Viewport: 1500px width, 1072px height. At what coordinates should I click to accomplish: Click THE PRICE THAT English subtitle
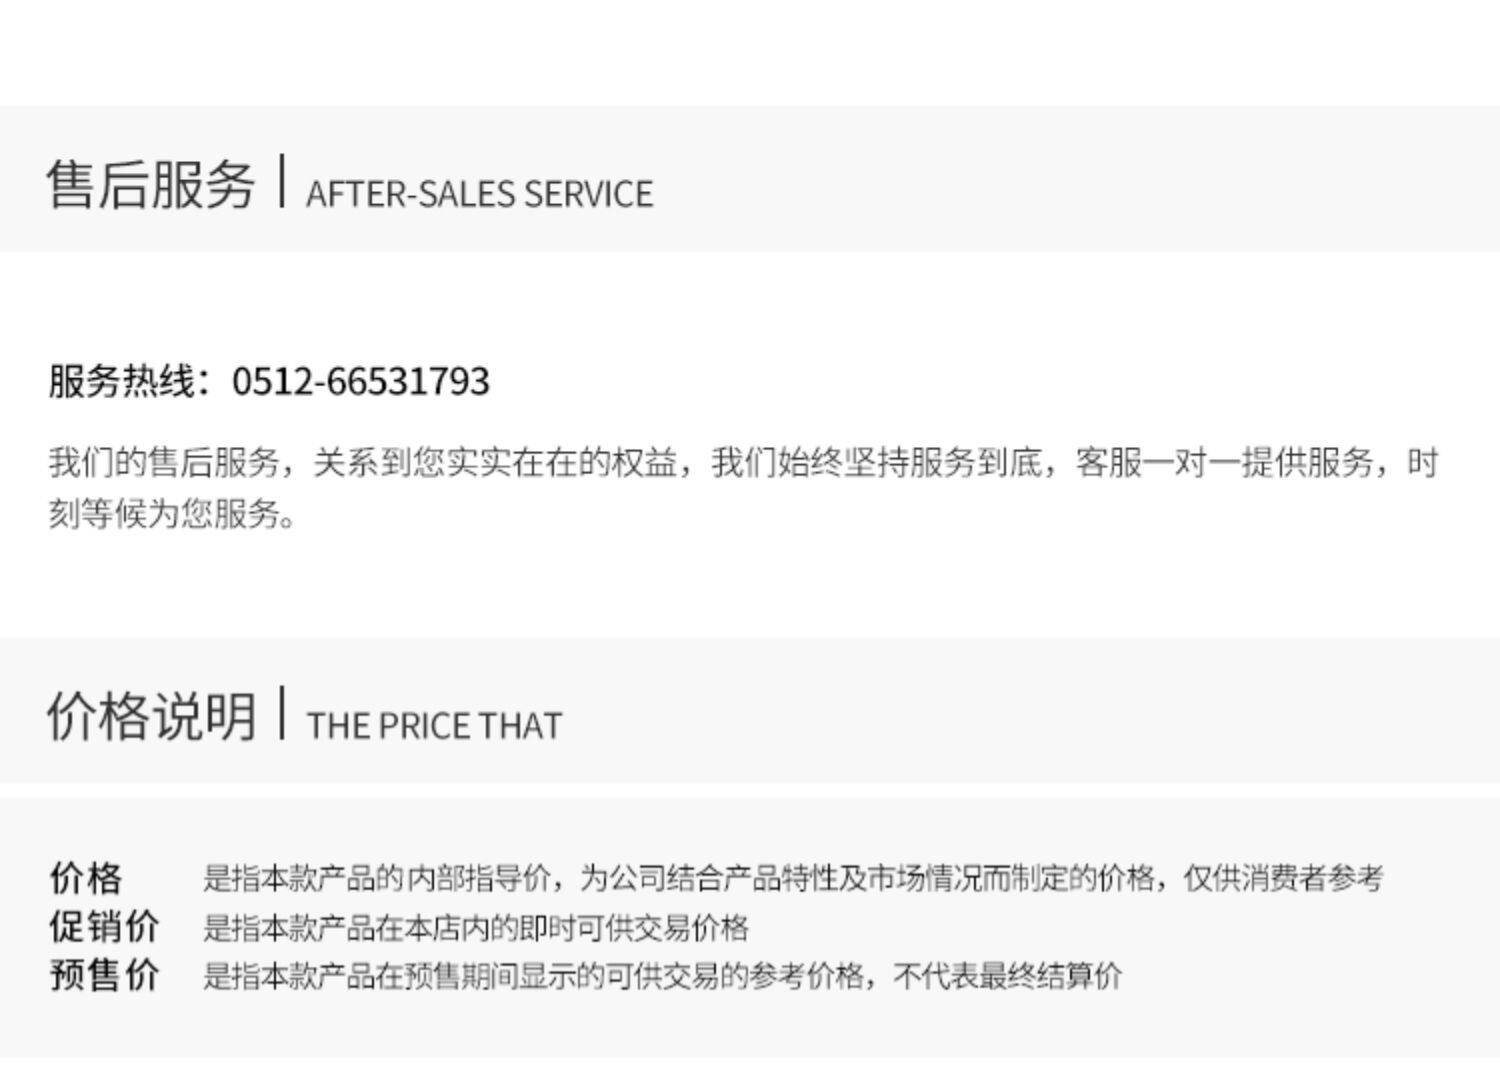click(x=434, y=726)
